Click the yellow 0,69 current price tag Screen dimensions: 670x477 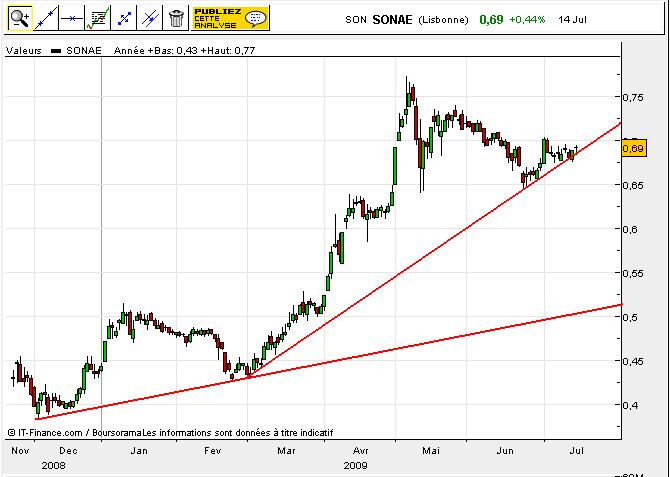pos(634,148)
